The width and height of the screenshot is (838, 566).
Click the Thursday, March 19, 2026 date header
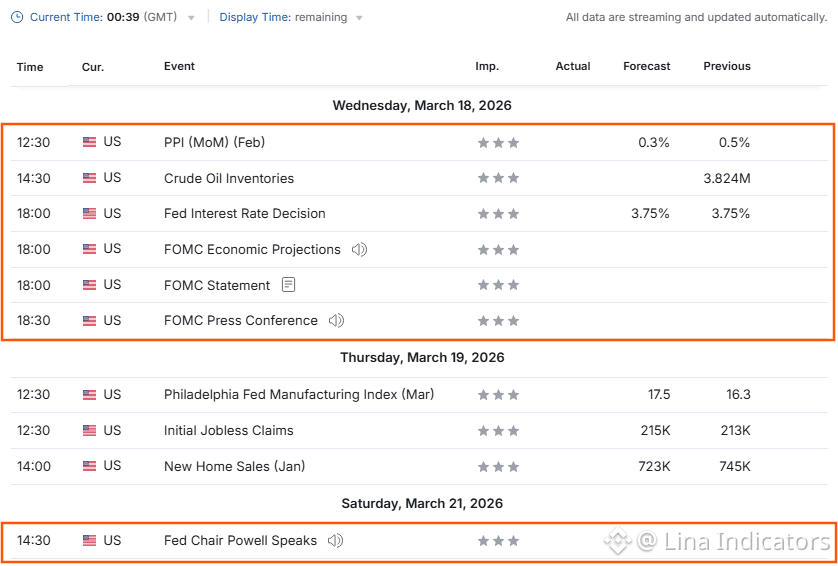pos(422,358)
